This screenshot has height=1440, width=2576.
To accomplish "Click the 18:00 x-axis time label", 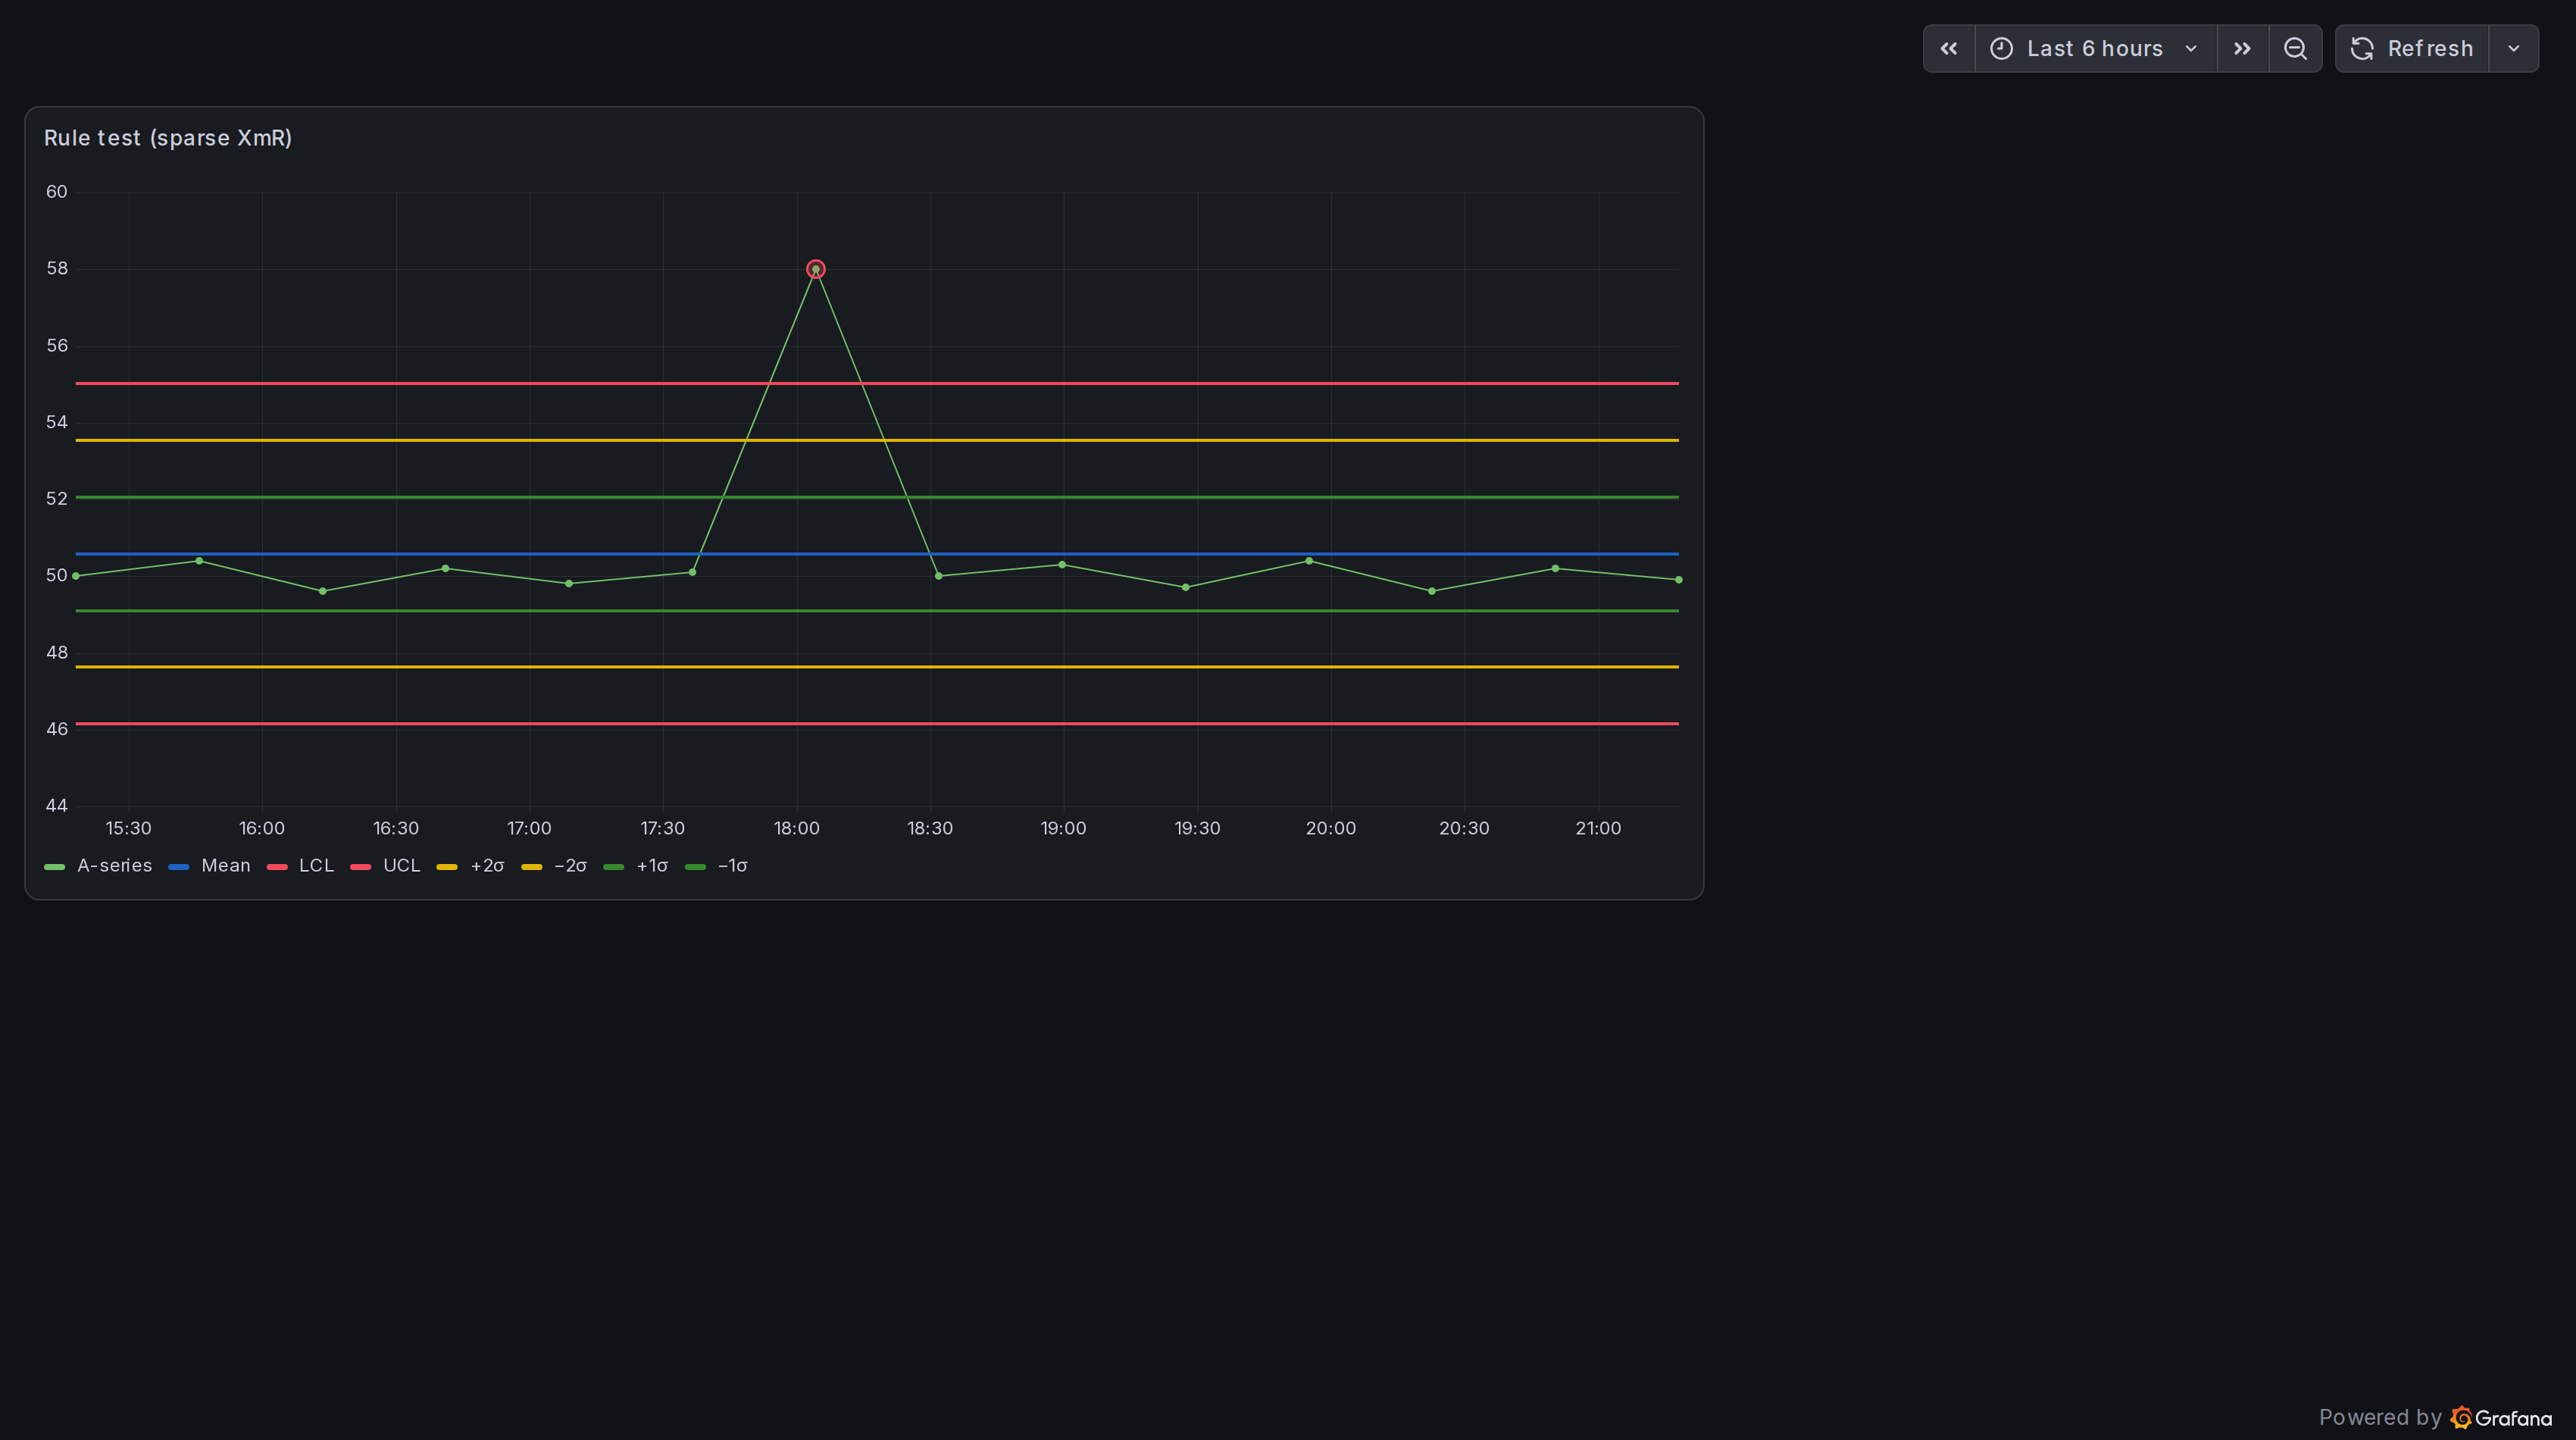I will pyautogui.click(x=796, y=828).
